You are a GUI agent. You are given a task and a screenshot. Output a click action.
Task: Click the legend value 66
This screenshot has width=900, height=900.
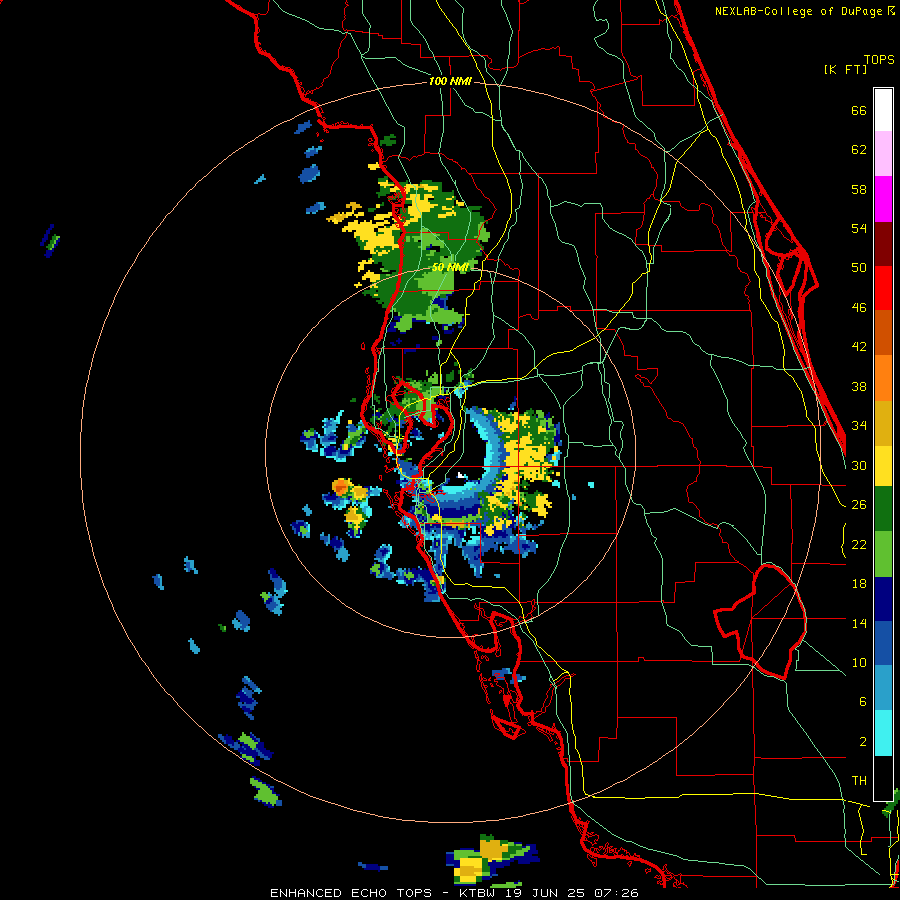point(859,110)
